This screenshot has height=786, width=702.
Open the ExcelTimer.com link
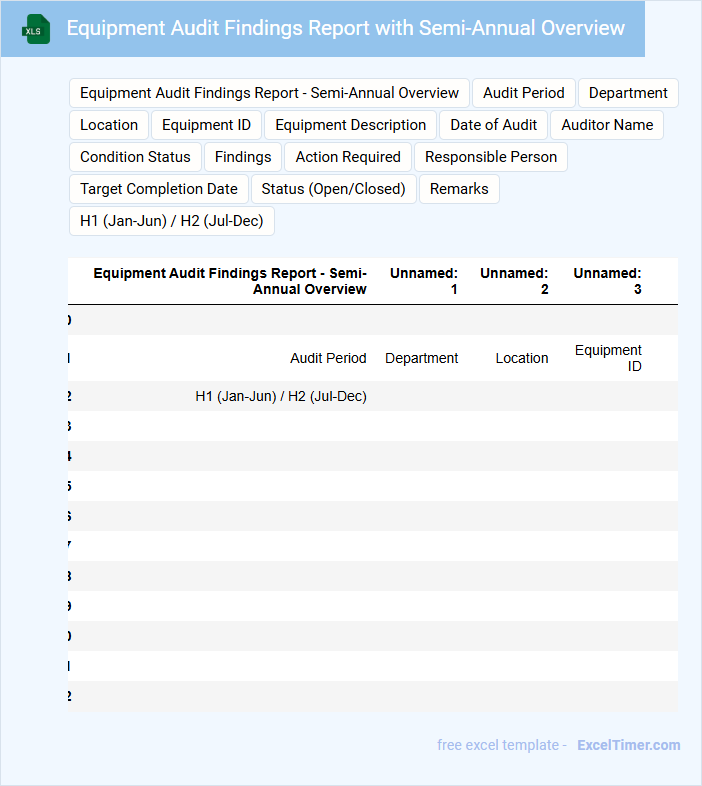click(628, 745)
